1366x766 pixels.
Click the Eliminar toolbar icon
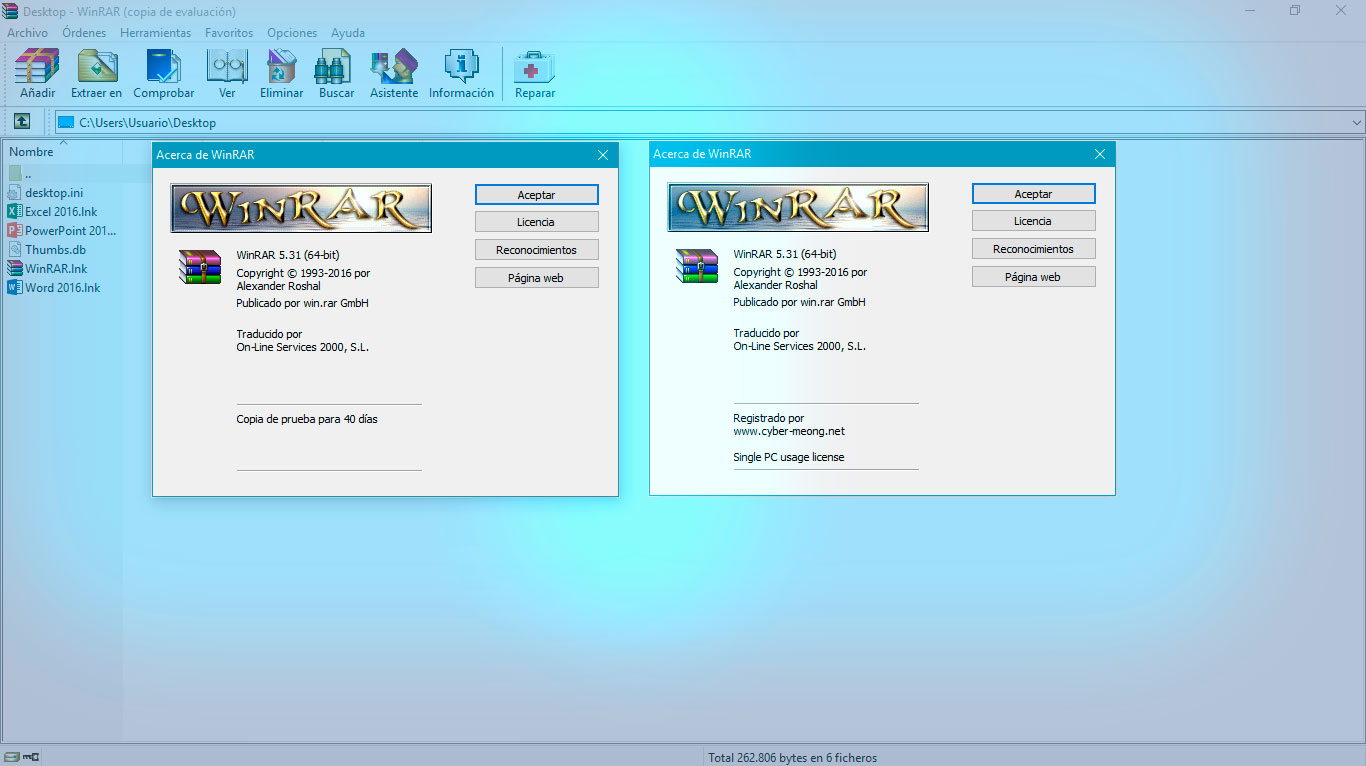(280, 70)
